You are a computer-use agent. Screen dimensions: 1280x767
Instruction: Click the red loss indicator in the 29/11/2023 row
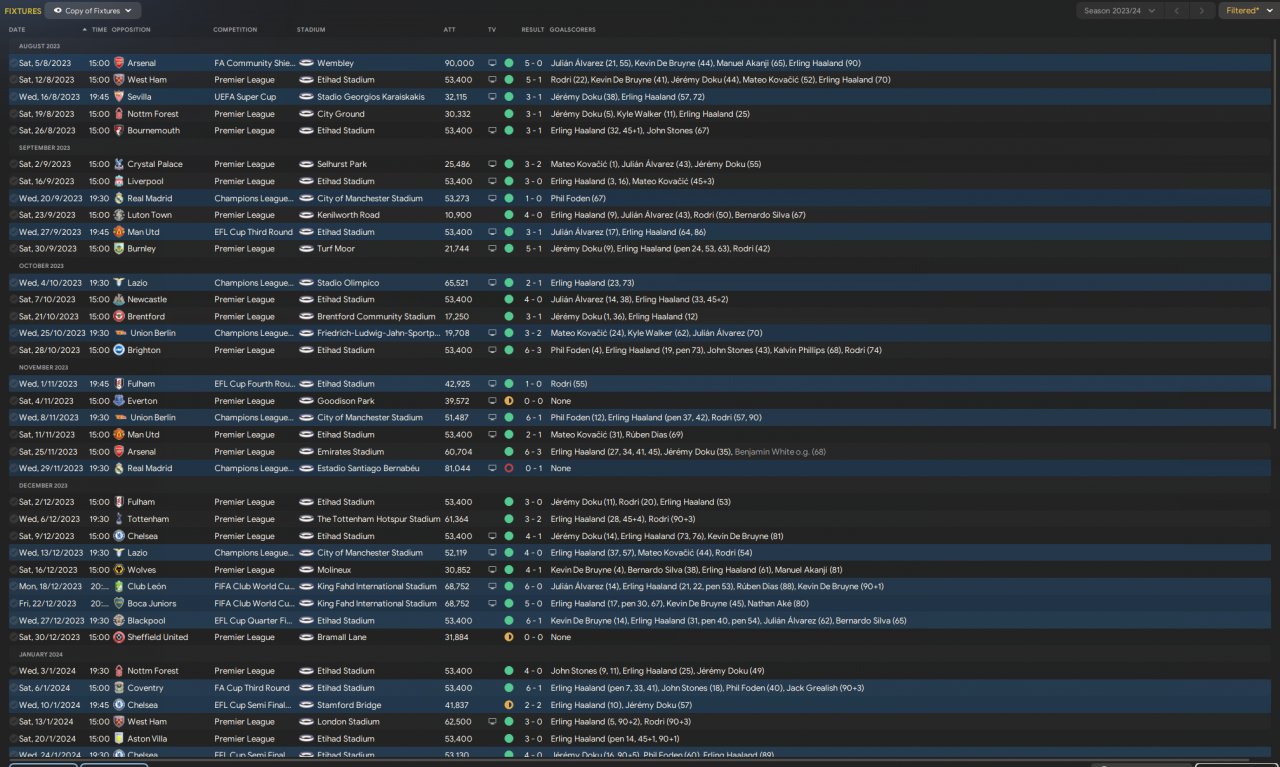[x=509, y=468]
